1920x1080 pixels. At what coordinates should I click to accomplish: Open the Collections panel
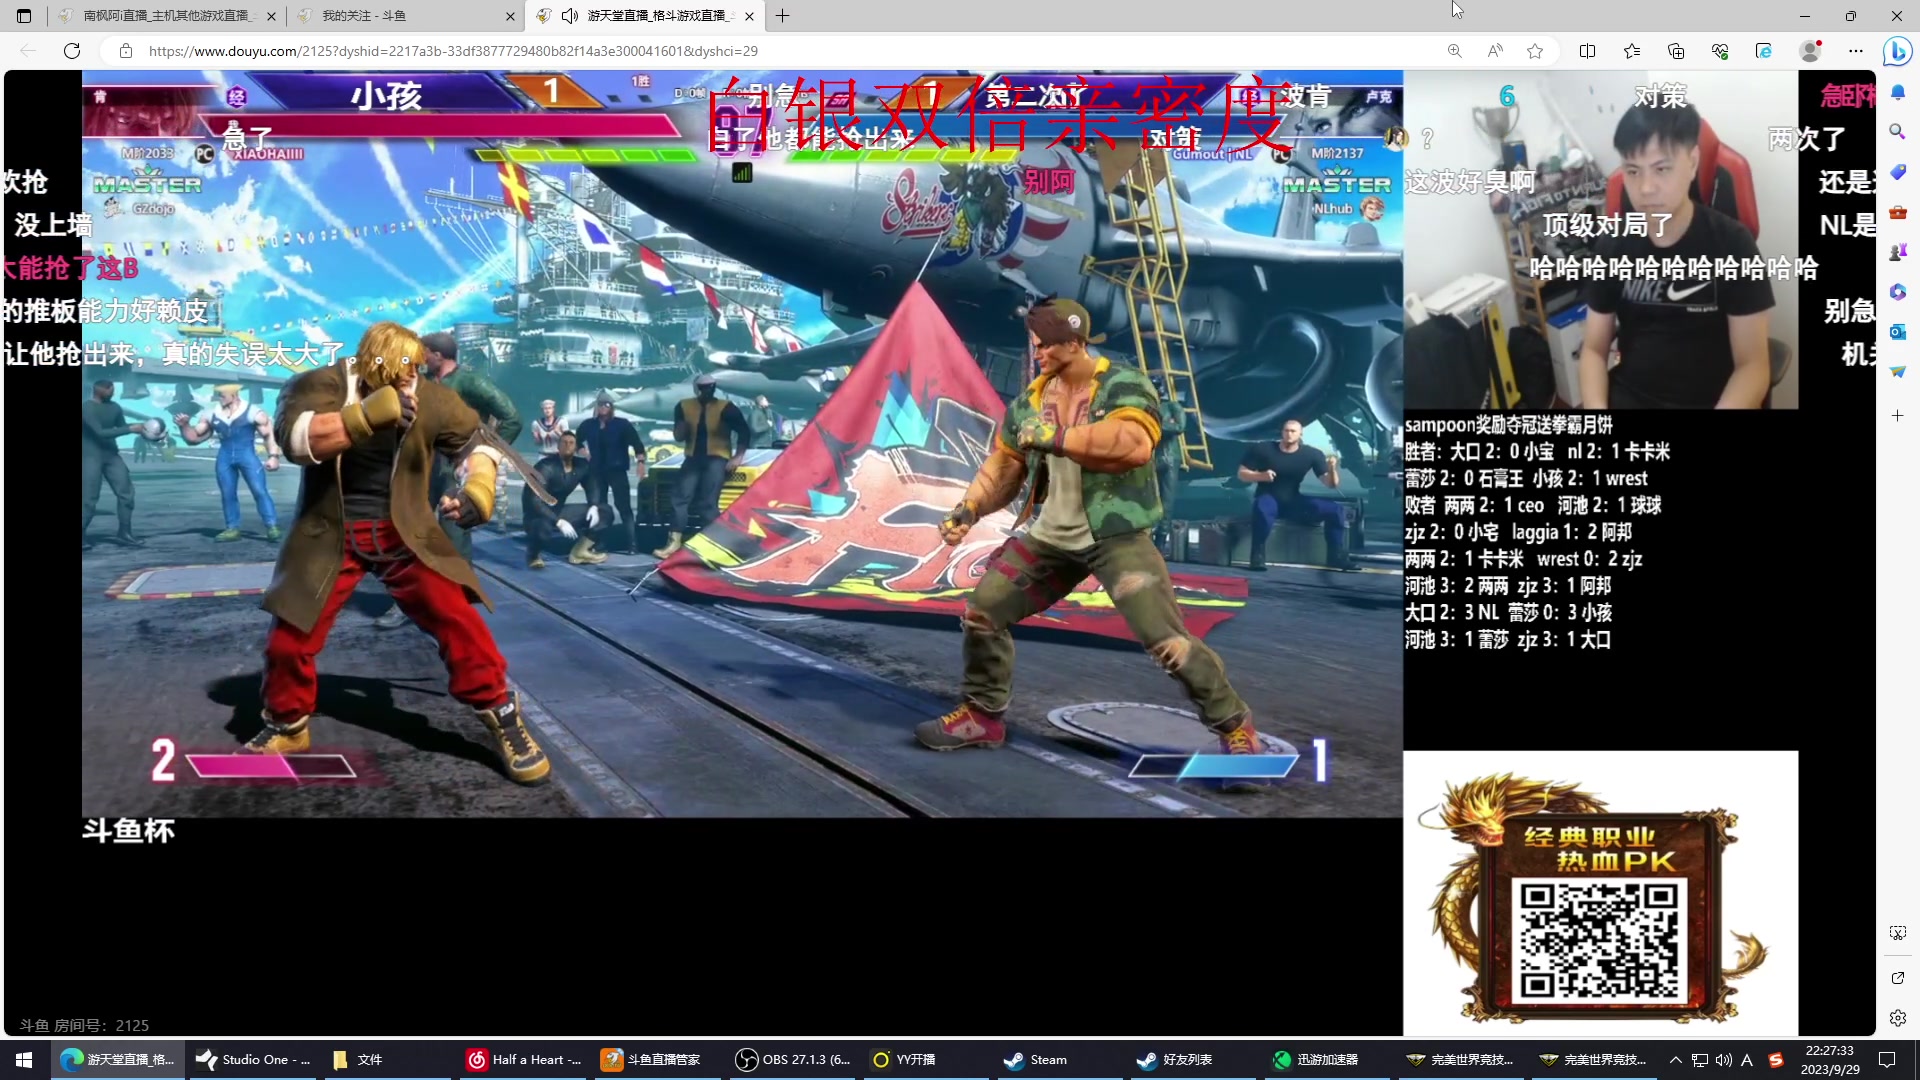[1676, 51]
